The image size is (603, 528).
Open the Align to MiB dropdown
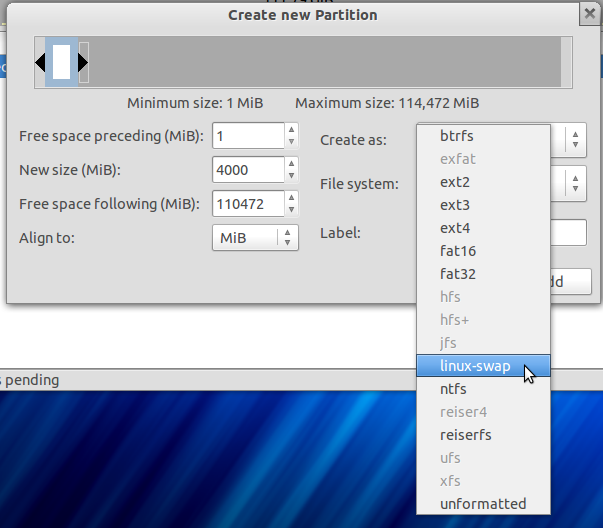(256, 238)
